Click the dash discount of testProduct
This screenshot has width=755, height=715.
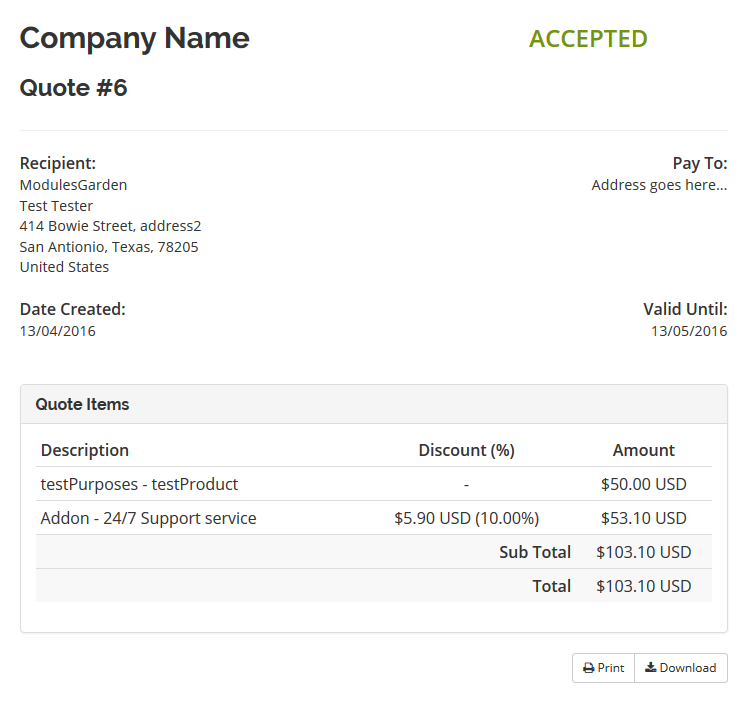click(x=466, y=485)
